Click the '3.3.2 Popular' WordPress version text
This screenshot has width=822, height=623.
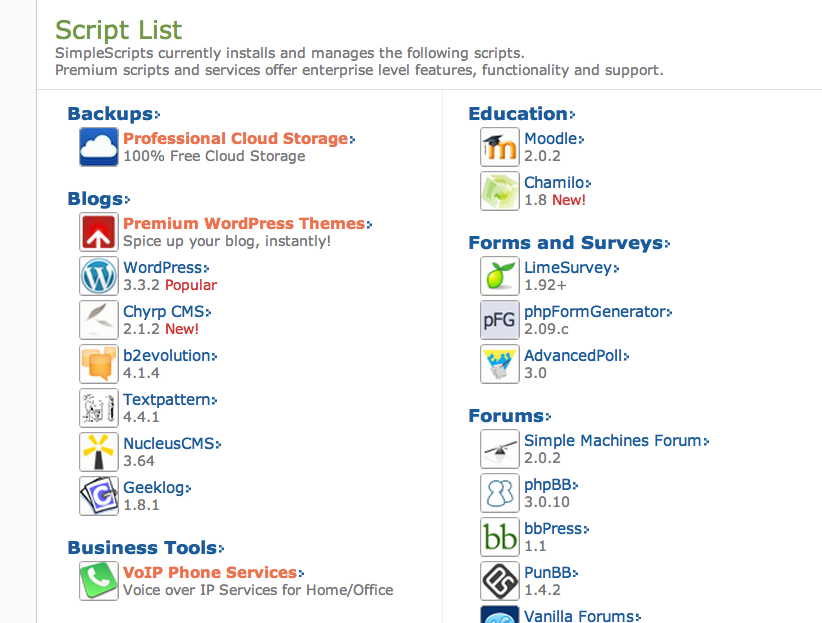[170, 285]
